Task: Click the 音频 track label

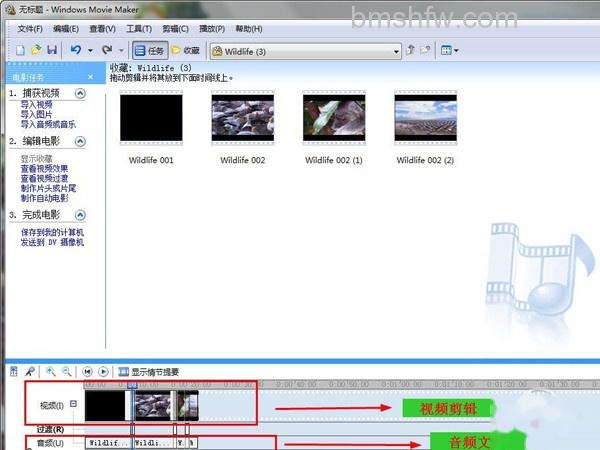Action: point(50,443)
